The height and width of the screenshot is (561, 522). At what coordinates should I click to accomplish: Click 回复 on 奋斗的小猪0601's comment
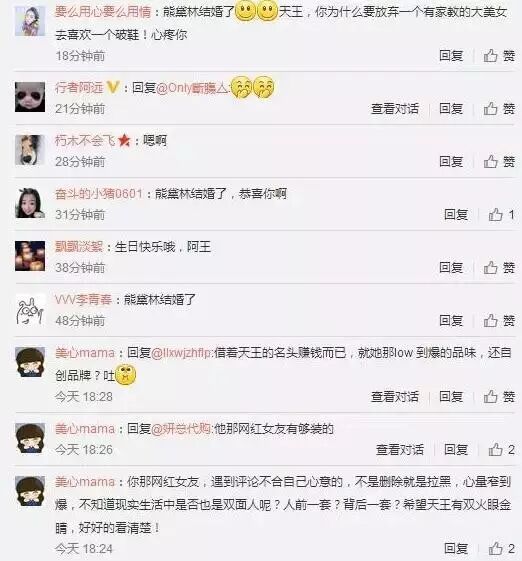[x=456, y=215]
